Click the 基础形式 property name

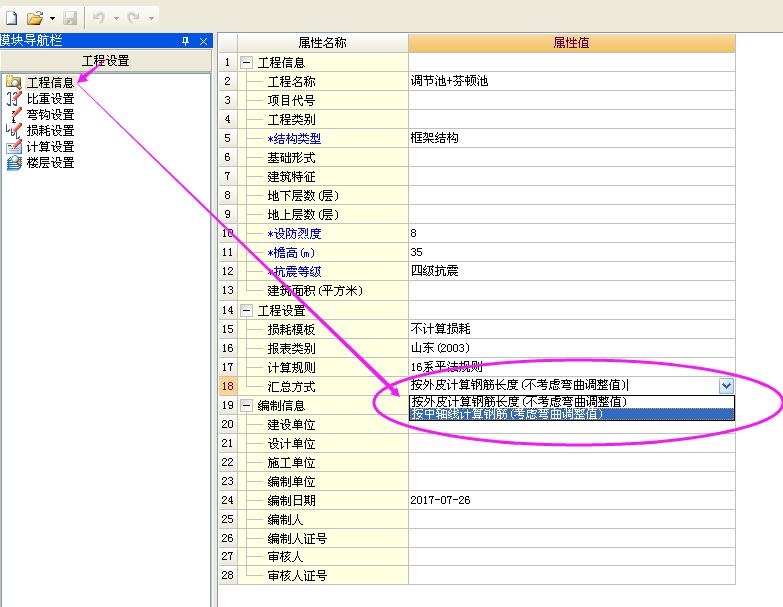pyautogui.click(x=291, y=157)
